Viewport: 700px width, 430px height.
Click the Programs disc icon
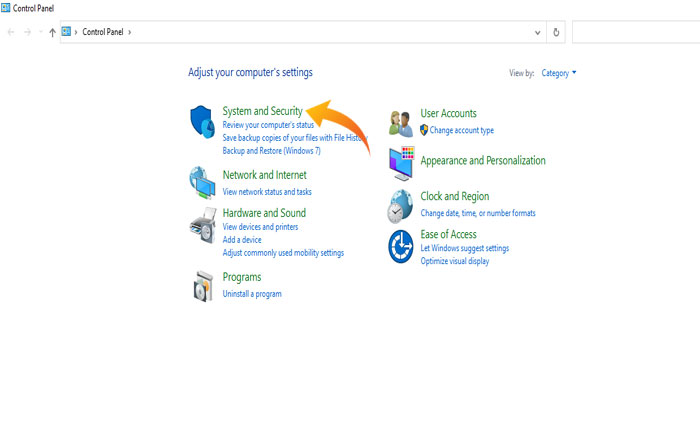[x=202, y=286]
